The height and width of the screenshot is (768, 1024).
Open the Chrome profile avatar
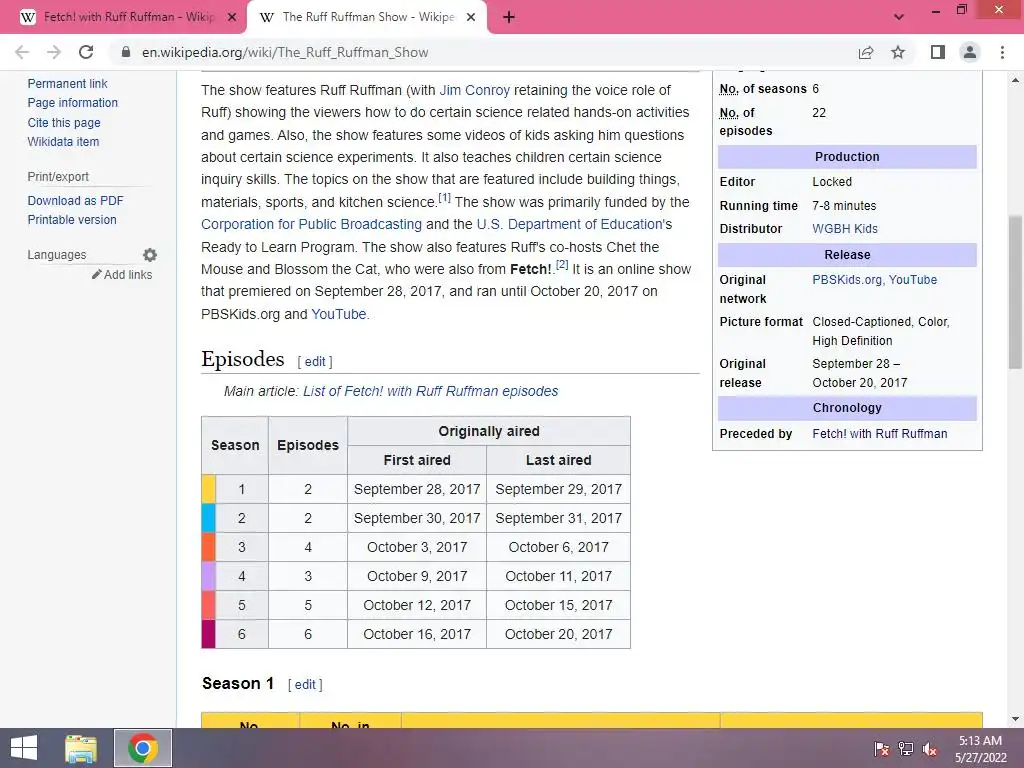coord(970,52)
